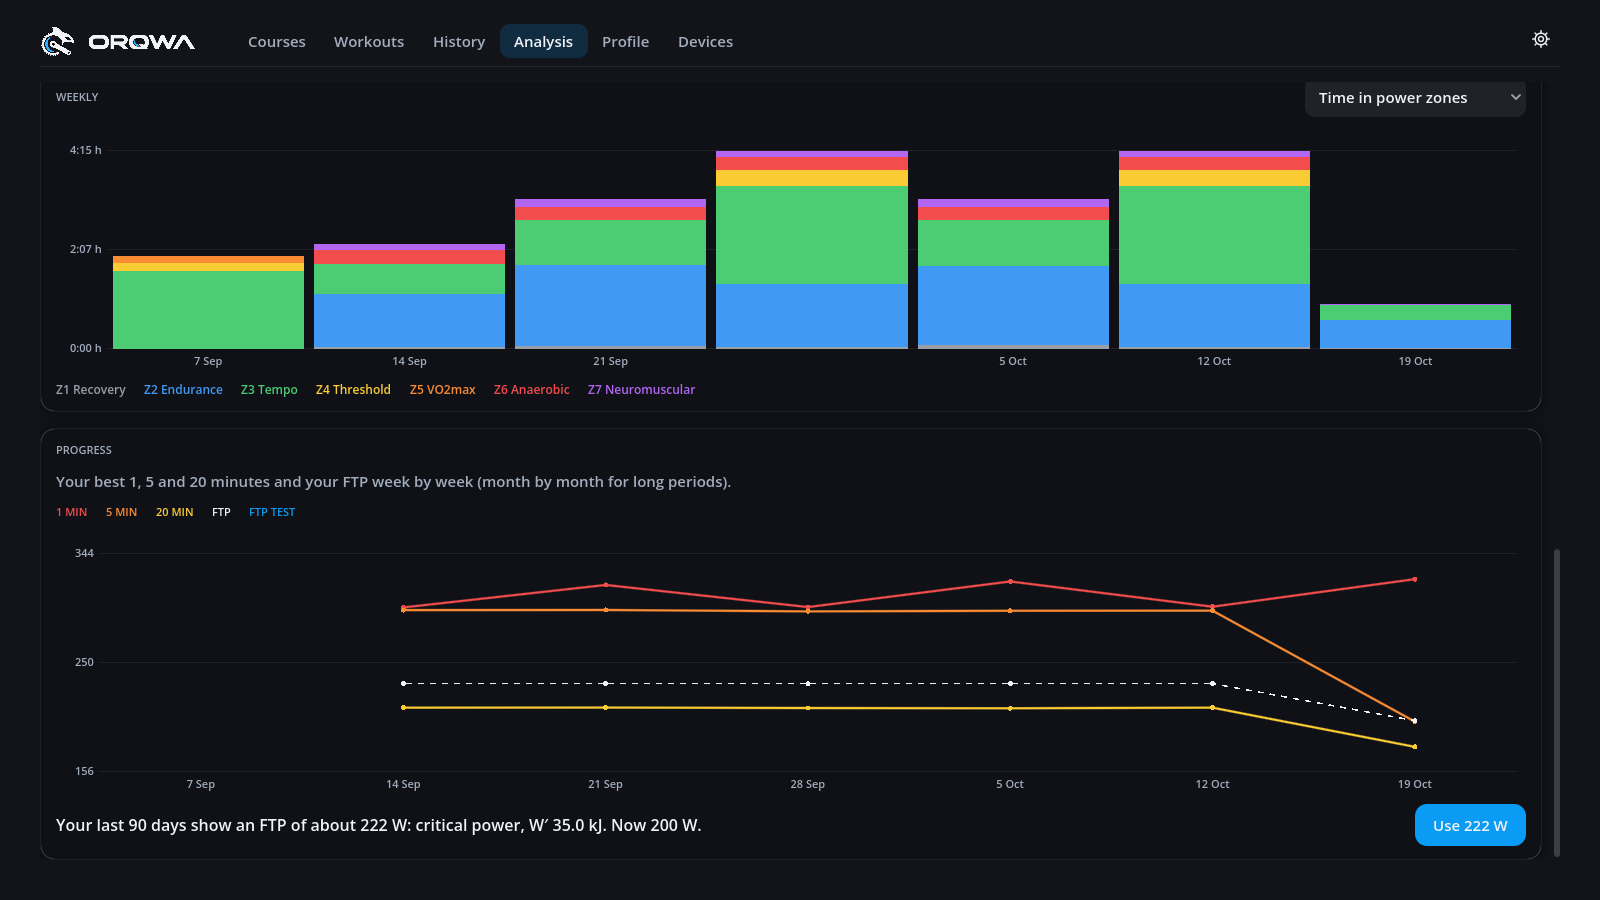Select the Analysis tab
The width and height of the screenshot is (1600, 900).
pyautogui.click(x=543, y=42)
